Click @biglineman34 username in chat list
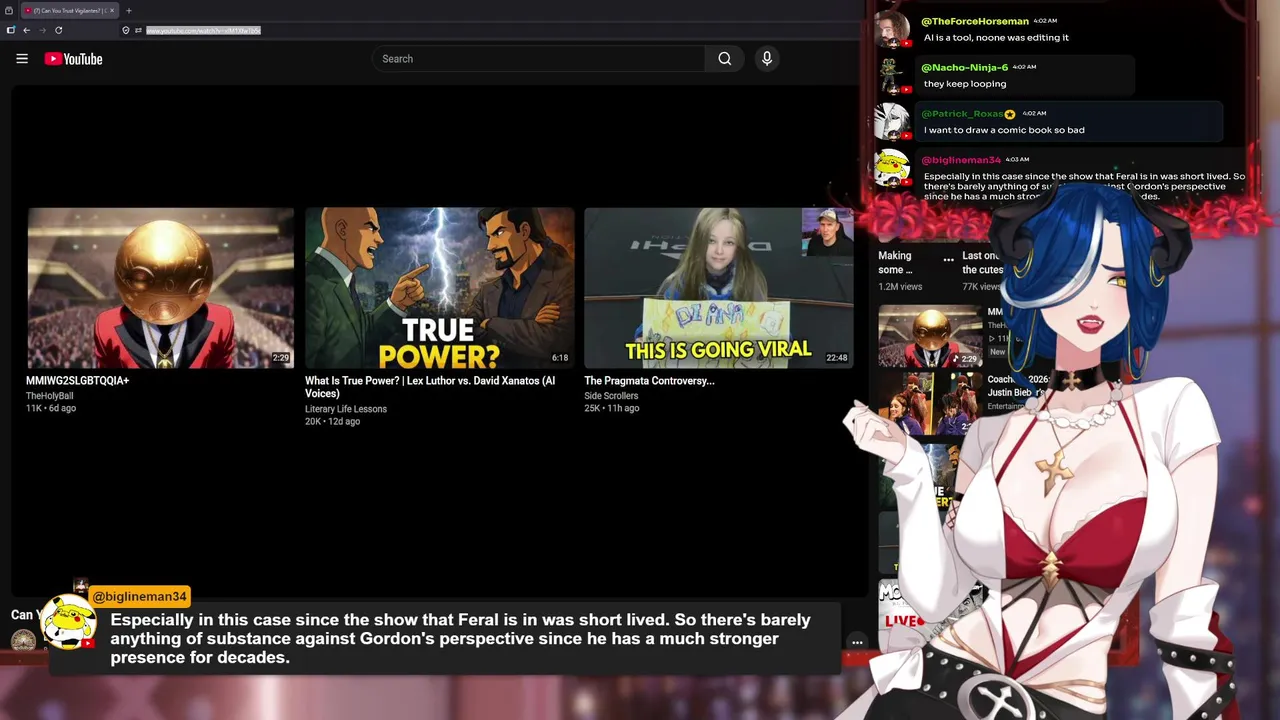The image size is (1280, 720). point(960,160)
